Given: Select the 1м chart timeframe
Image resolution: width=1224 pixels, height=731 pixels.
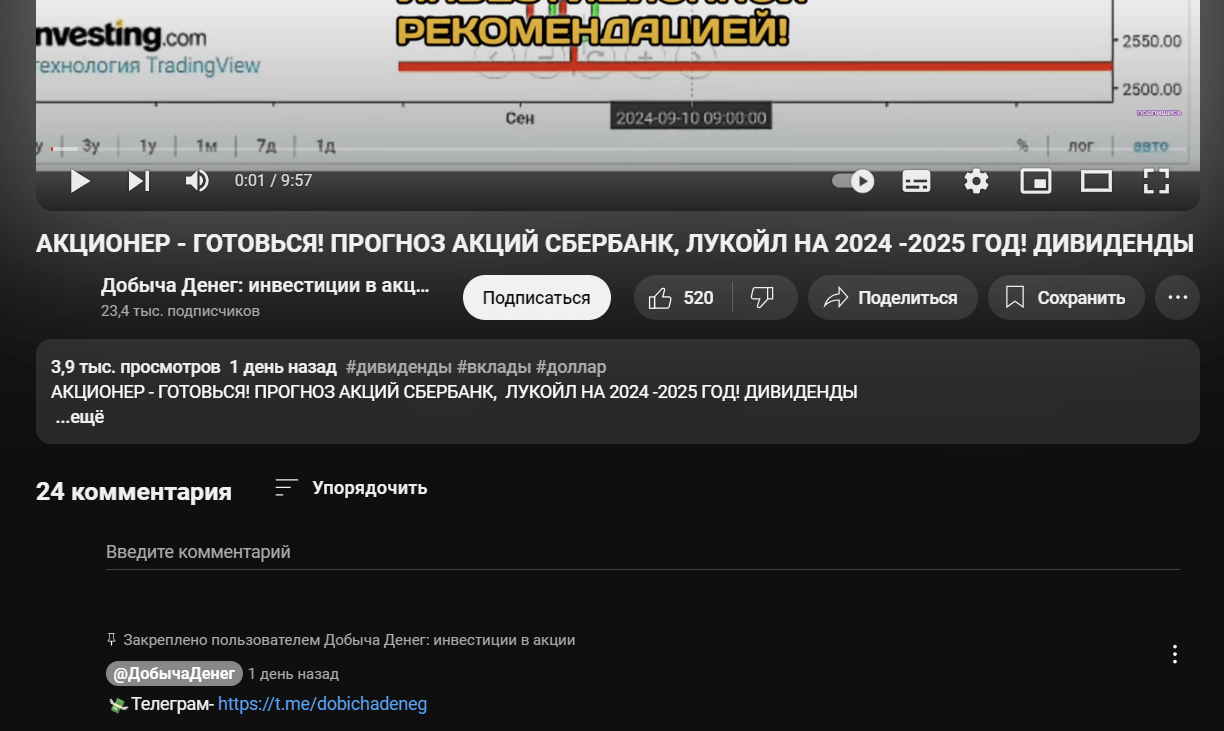Looking at the screenshot, I should click(206, 146).
